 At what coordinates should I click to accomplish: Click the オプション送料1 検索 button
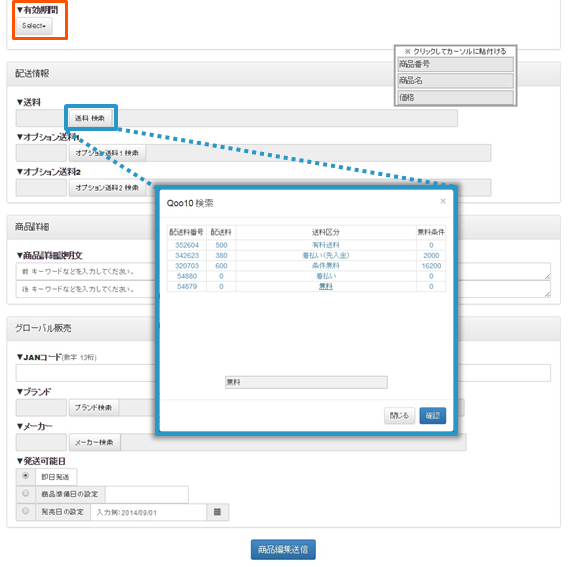pyautogui.click(x=107, y=153)
